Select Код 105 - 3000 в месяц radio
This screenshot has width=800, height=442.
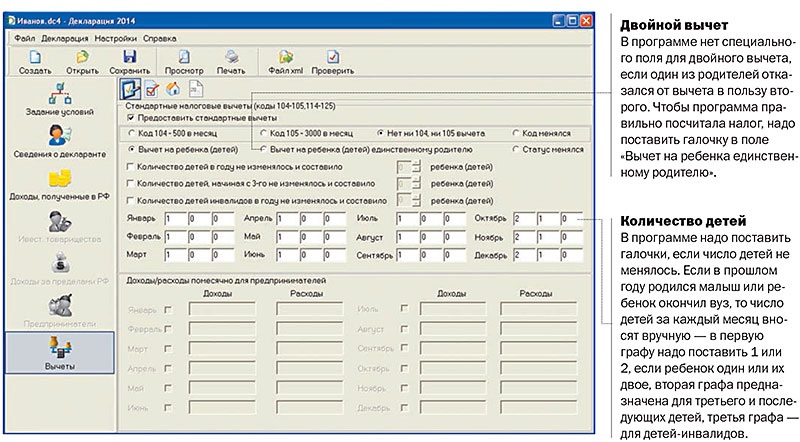tap(261, 133)
